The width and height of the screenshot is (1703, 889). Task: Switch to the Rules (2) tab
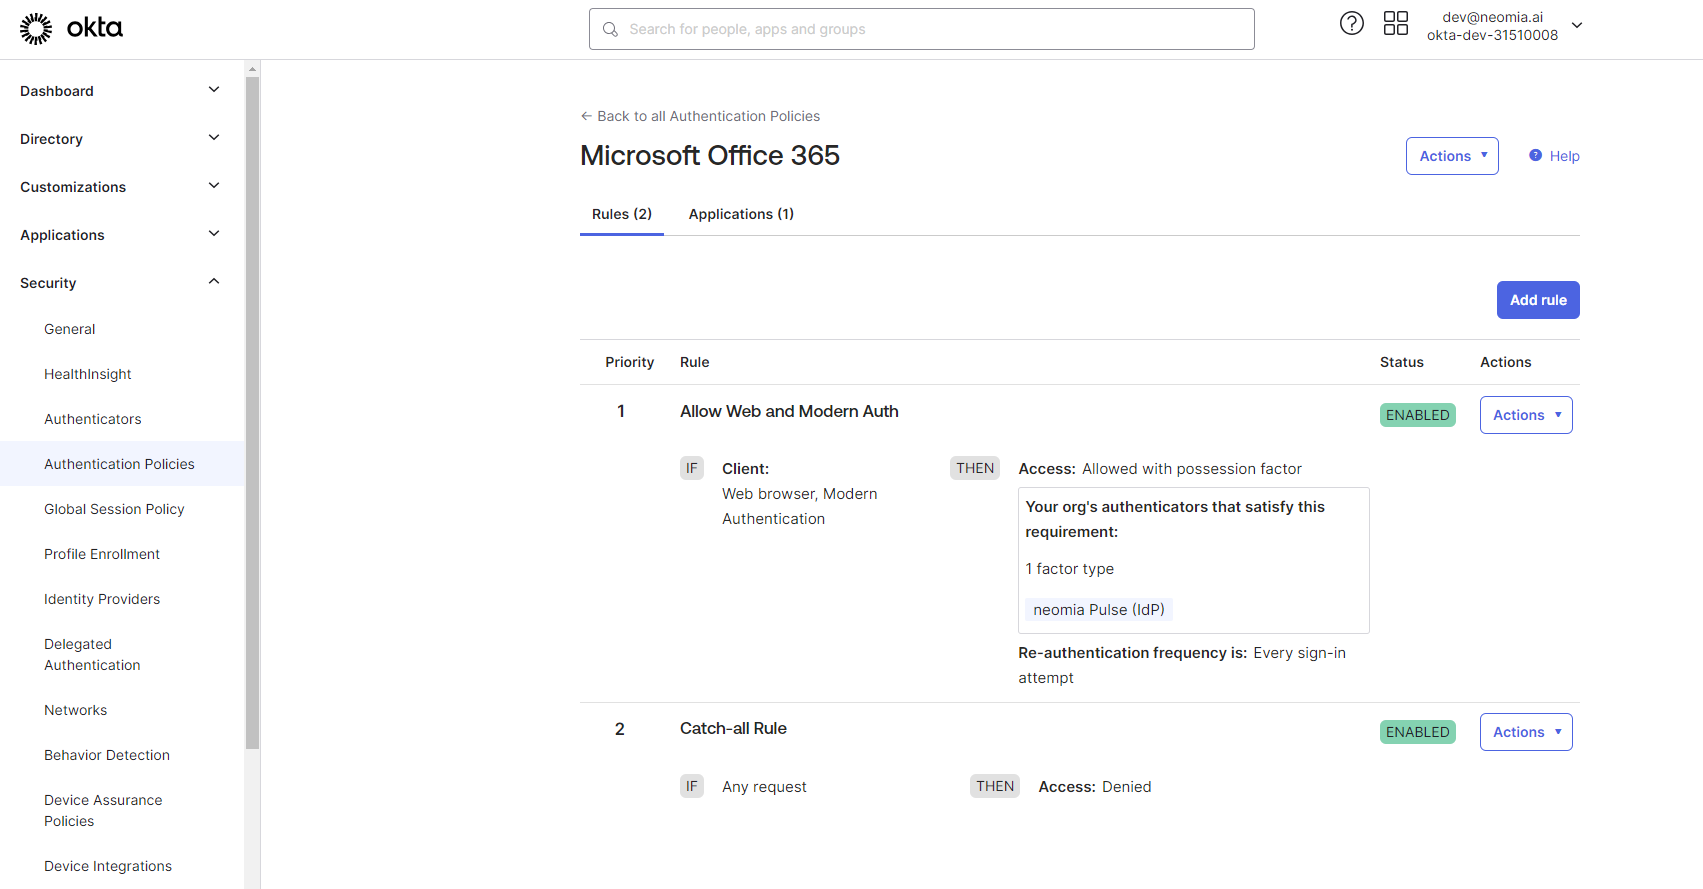[622, 214]
